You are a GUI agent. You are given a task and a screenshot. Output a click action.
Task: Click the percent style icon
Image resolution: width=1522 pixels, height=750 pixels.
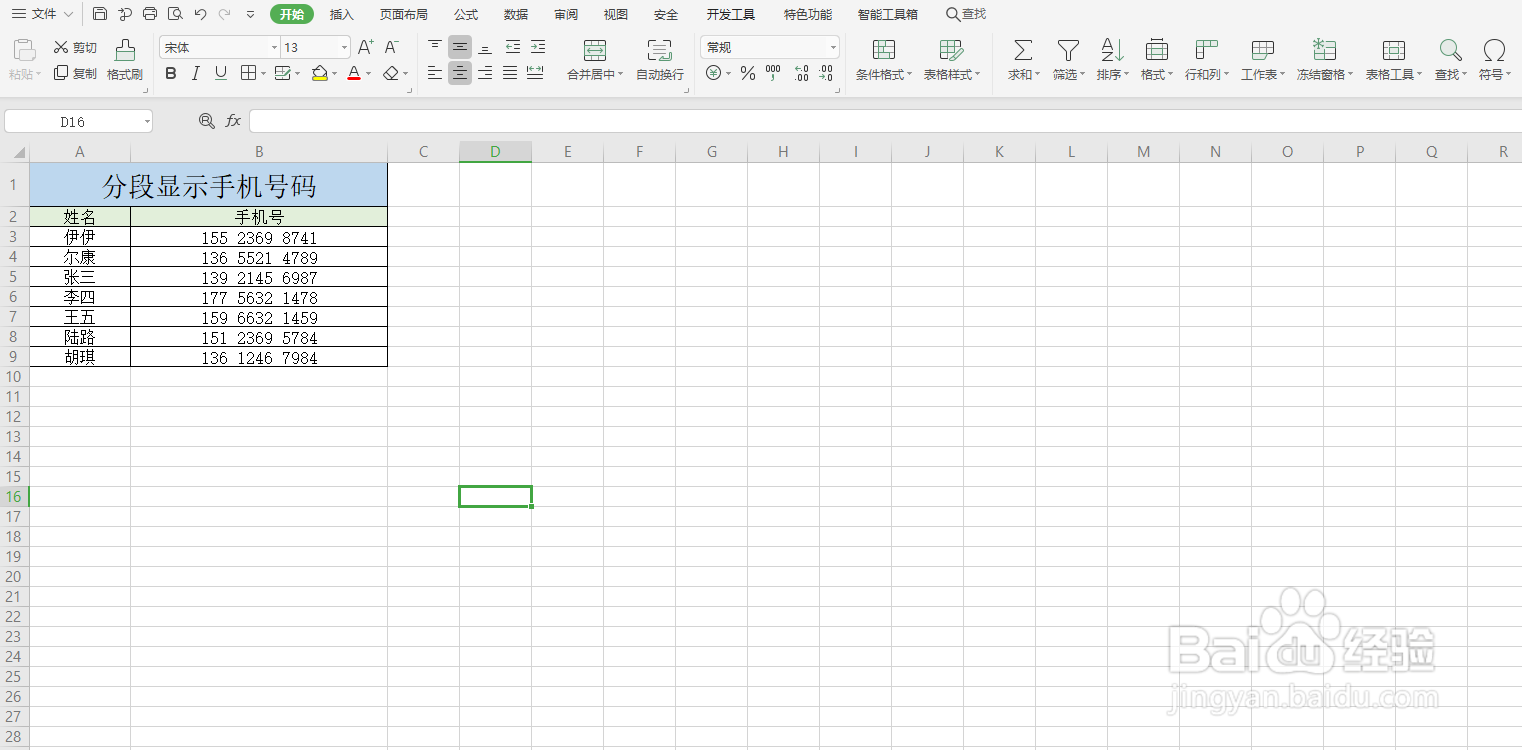click(748, 73)
